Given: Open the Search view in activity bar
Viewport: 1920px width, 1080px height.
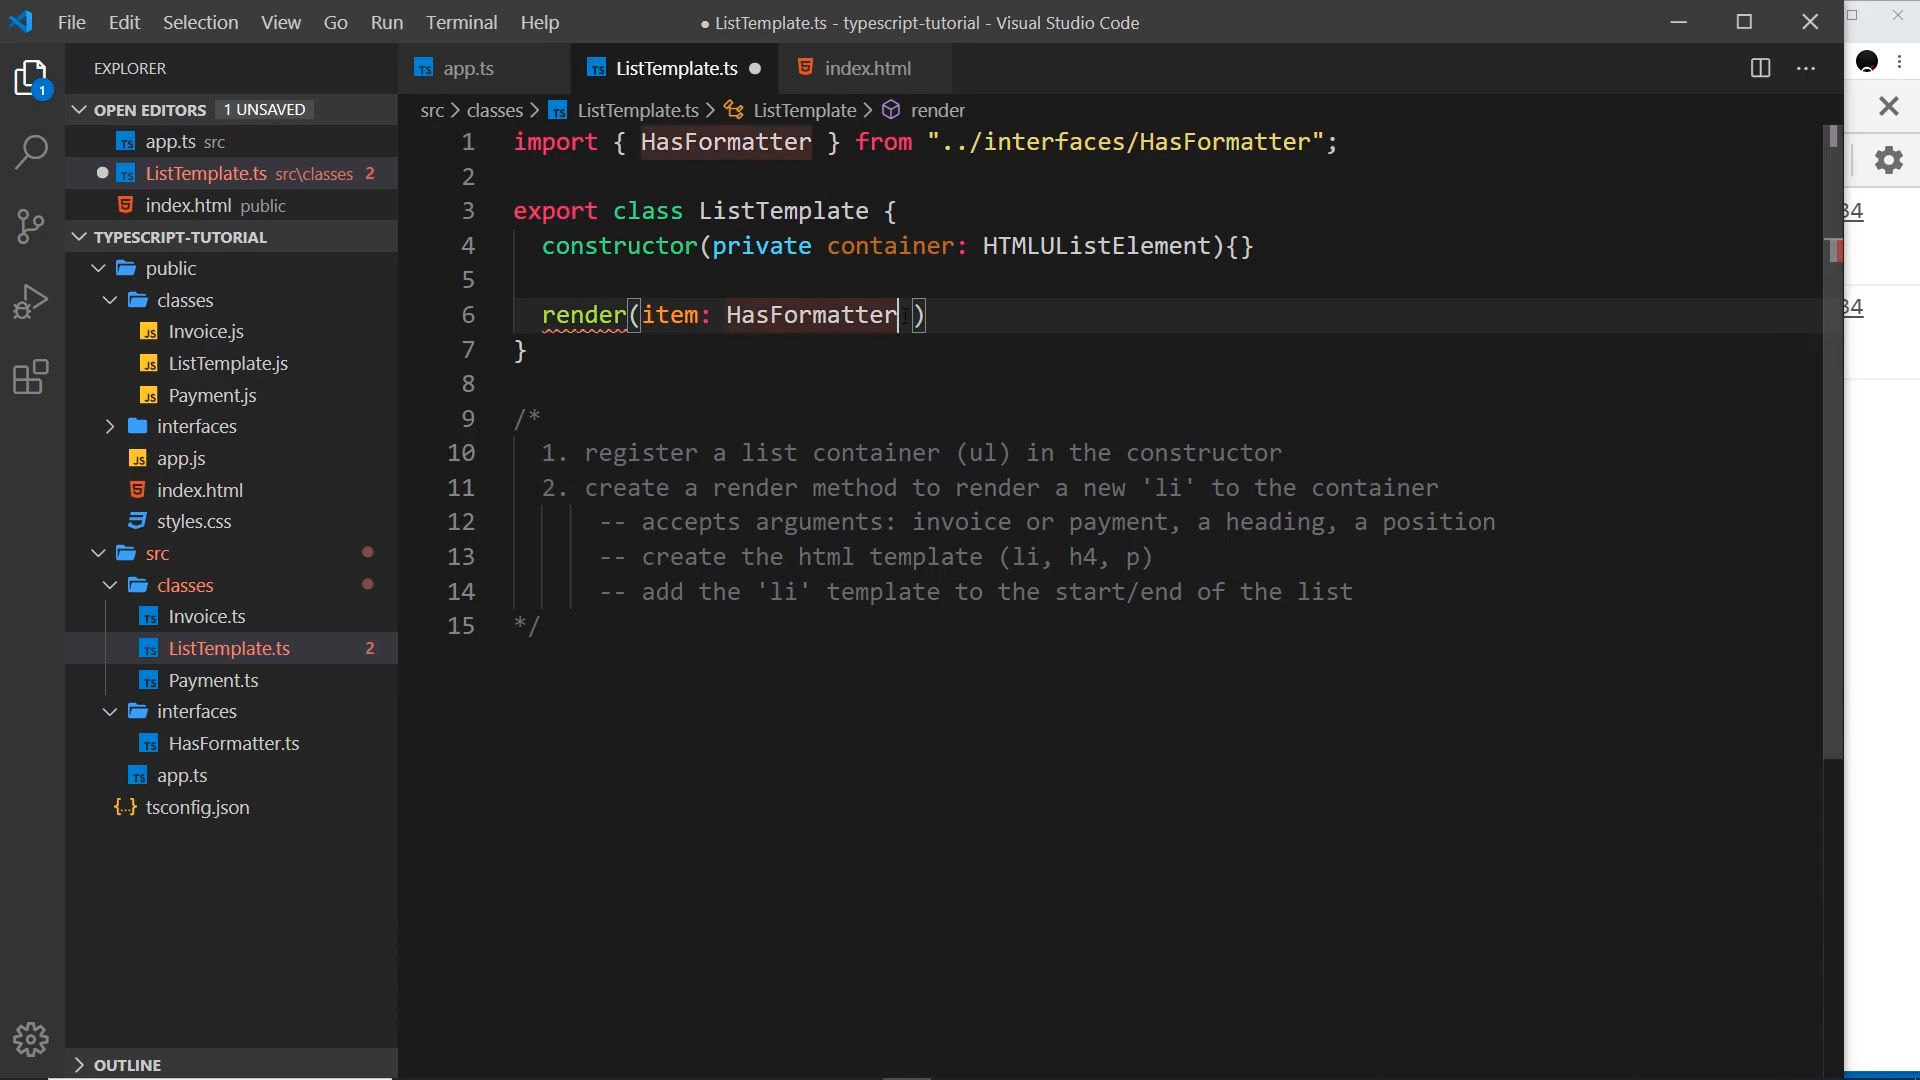Looking at the screenshot, I should [32, 152].
